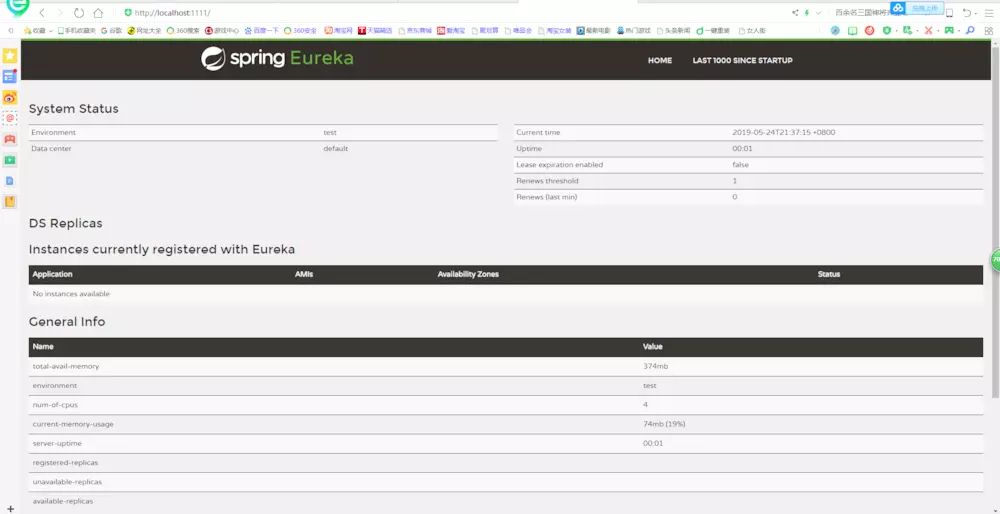Viewport: 1000px width, 514px height.
Task: Click the green floating ball at right edge
Action: [995, 260]
